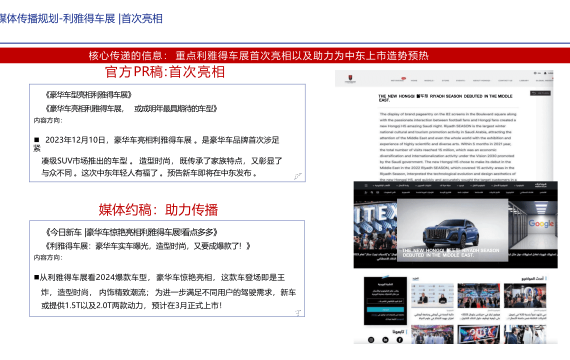Click the language globe icon on Hongqi site
This screenshot has width=570, height=360.
click(x=535, y=73)
